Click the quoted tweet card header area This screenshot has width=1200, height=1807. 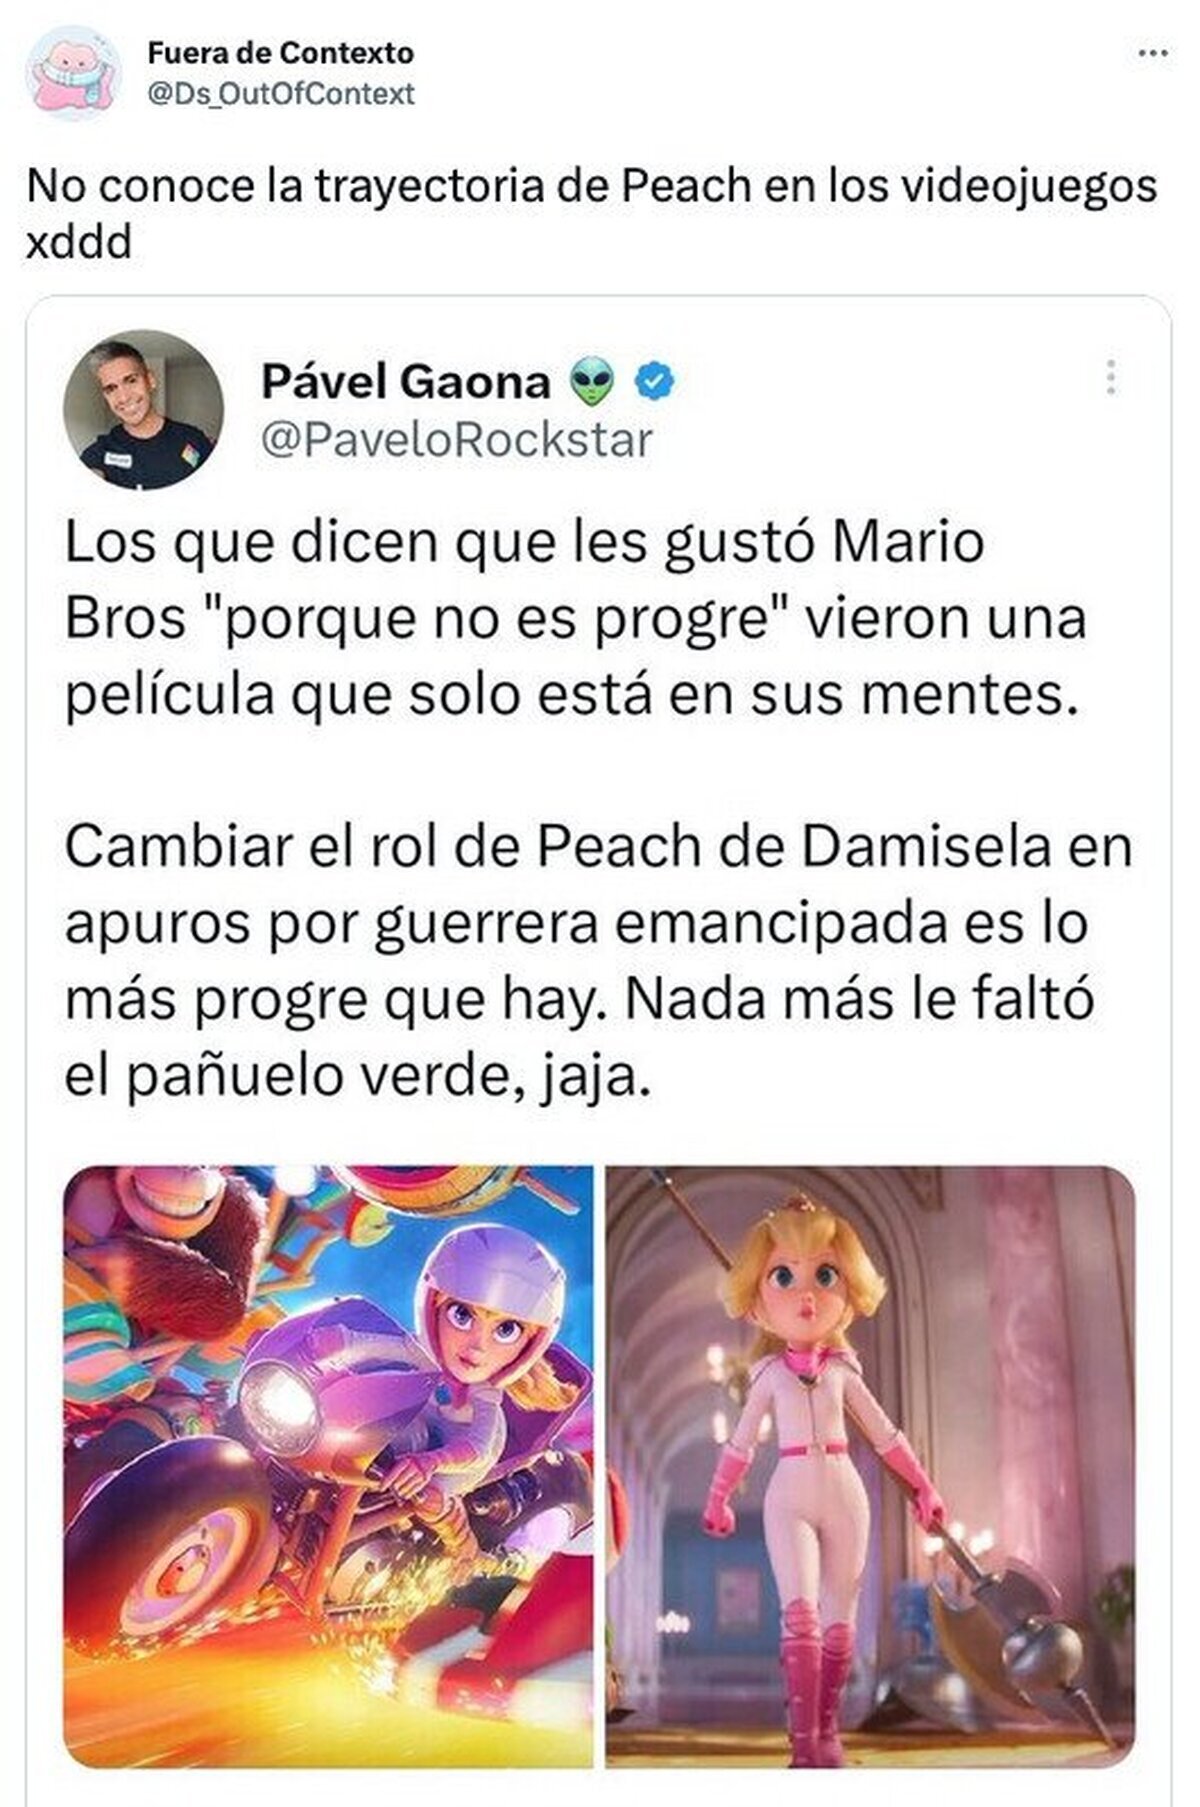(598, 409)
